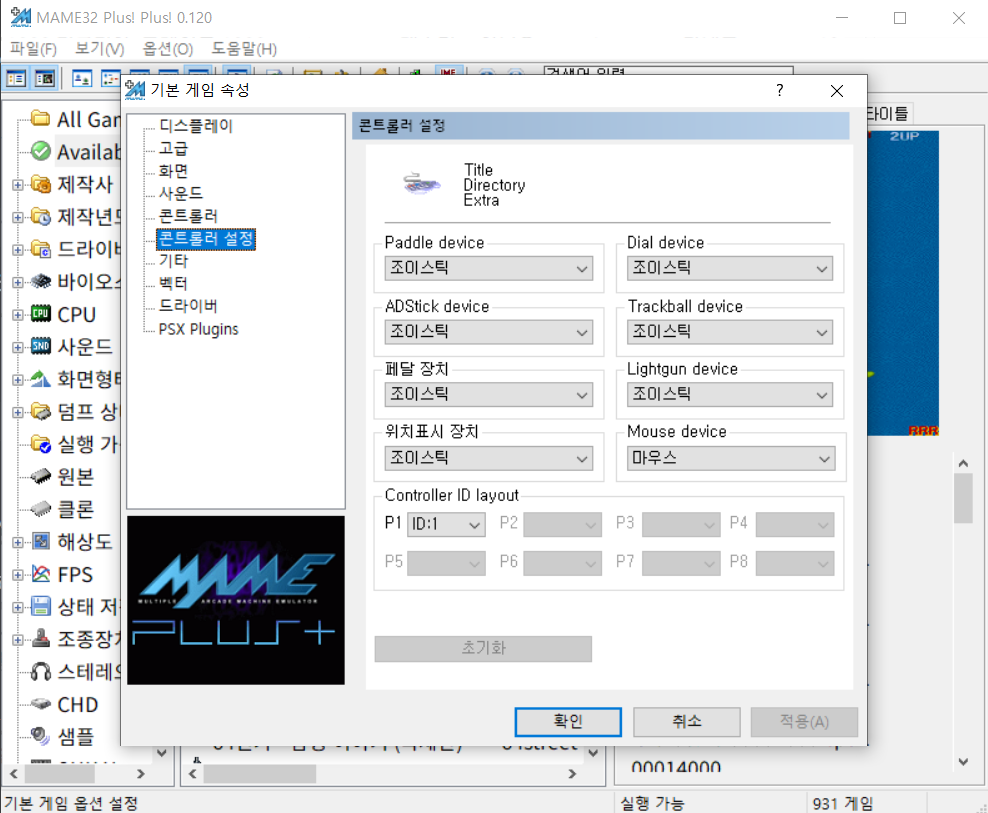Switch to the 타이틀 tab in main window

click(x=887, y=113)
